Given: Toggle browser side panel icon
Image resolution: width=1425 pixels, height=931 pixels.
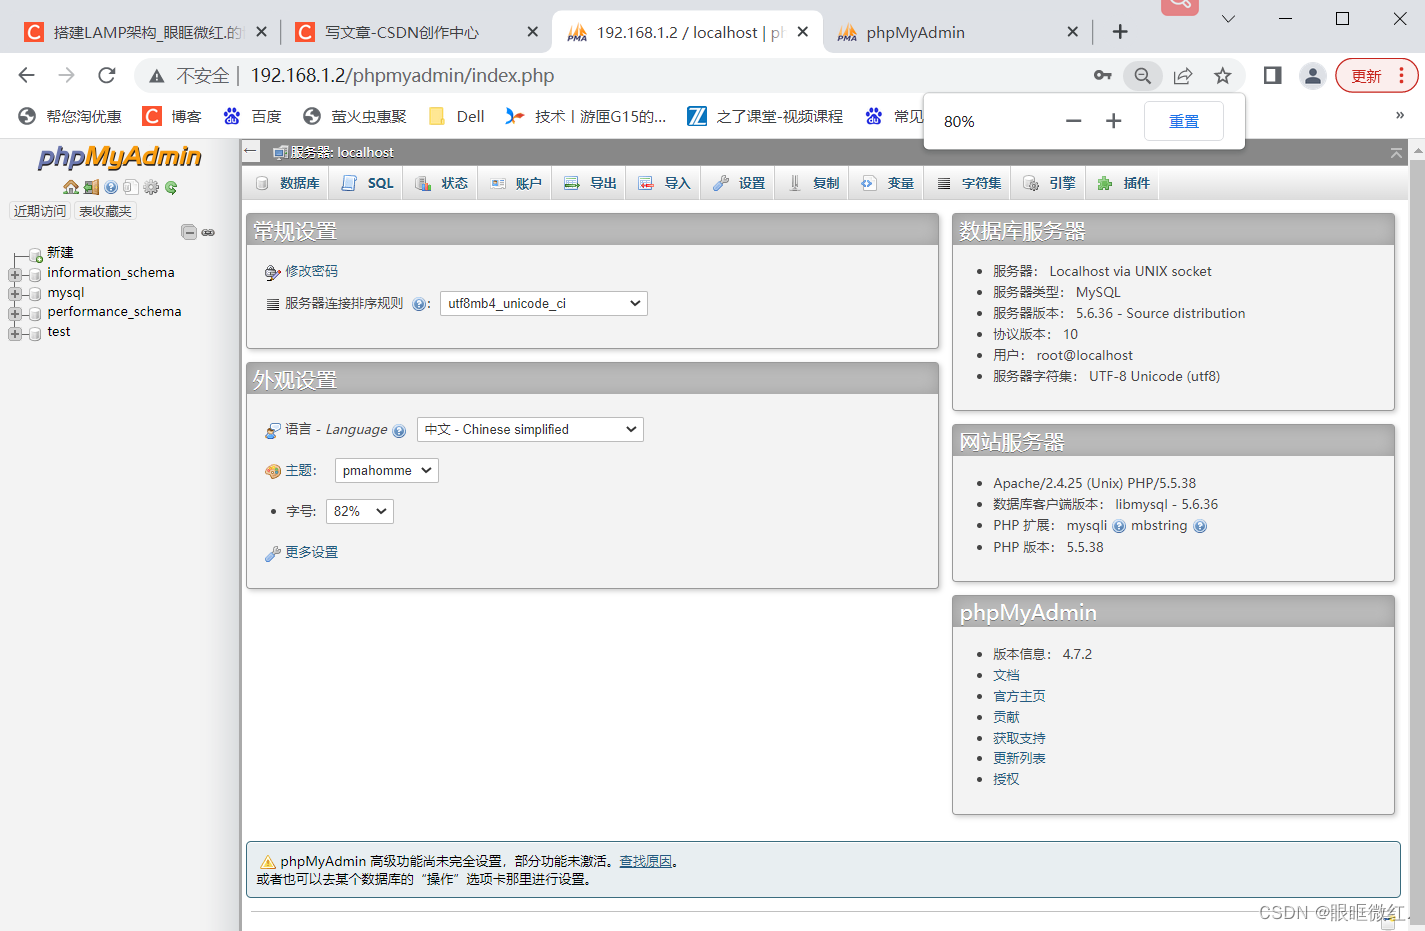Looking at the screenshot, I should (1272, 75).
